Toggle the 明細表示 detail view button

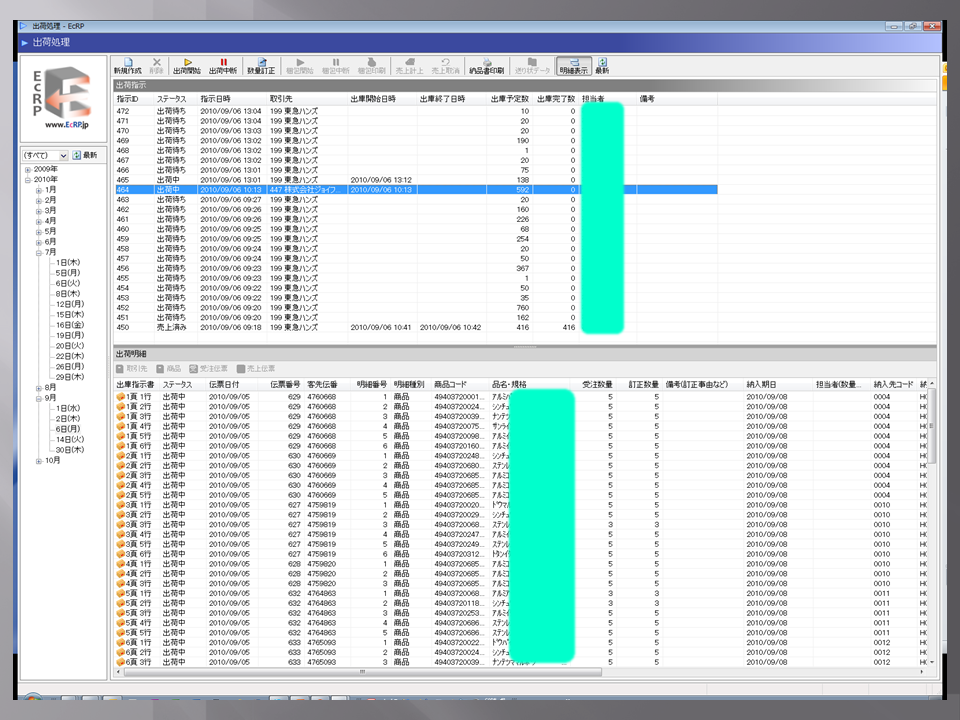click(x=574, y=66)
